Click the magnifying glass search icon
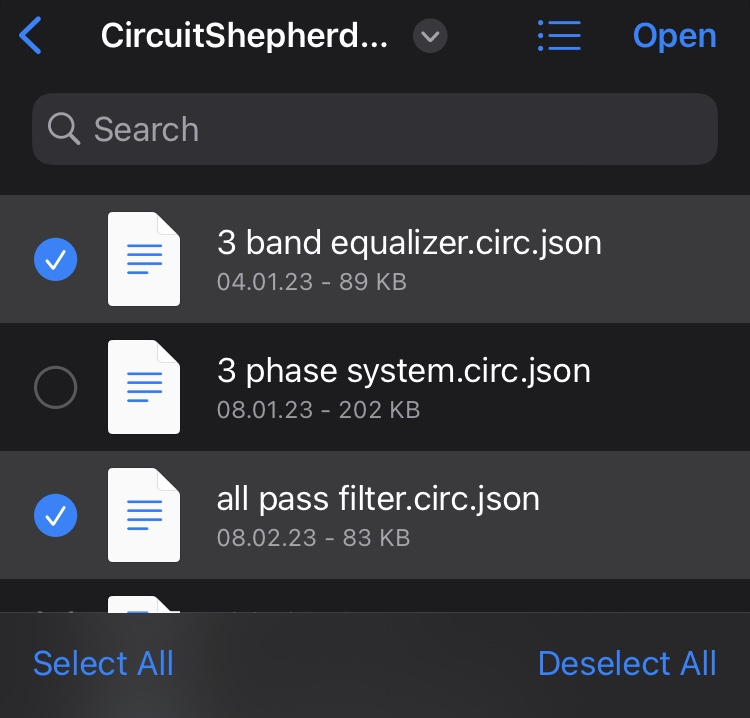The width and height of the screenshot is (750, 718). click(x=64, y=129)
